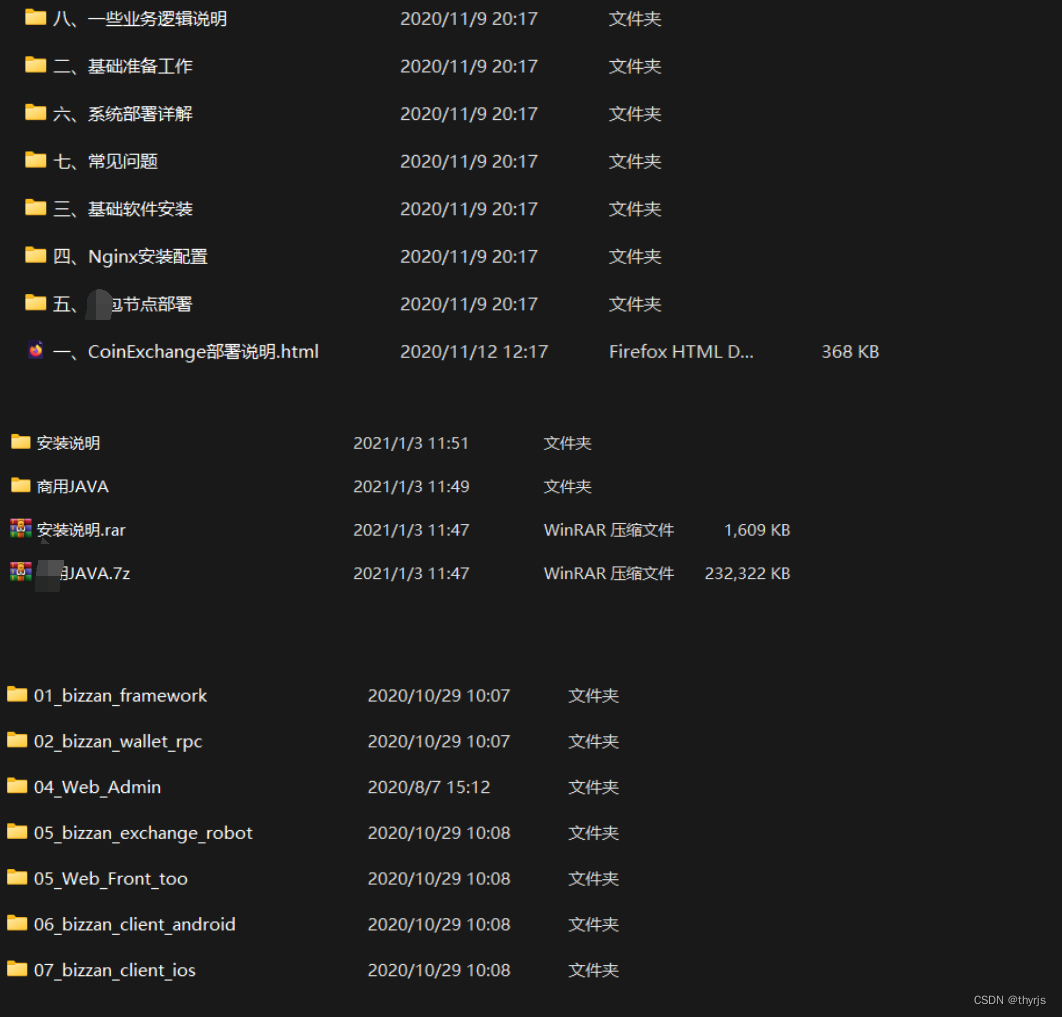Click the file name 一、CoinExchange部署说明.html
This screenshot has height=1017, width=1062.
pos(185,351)
